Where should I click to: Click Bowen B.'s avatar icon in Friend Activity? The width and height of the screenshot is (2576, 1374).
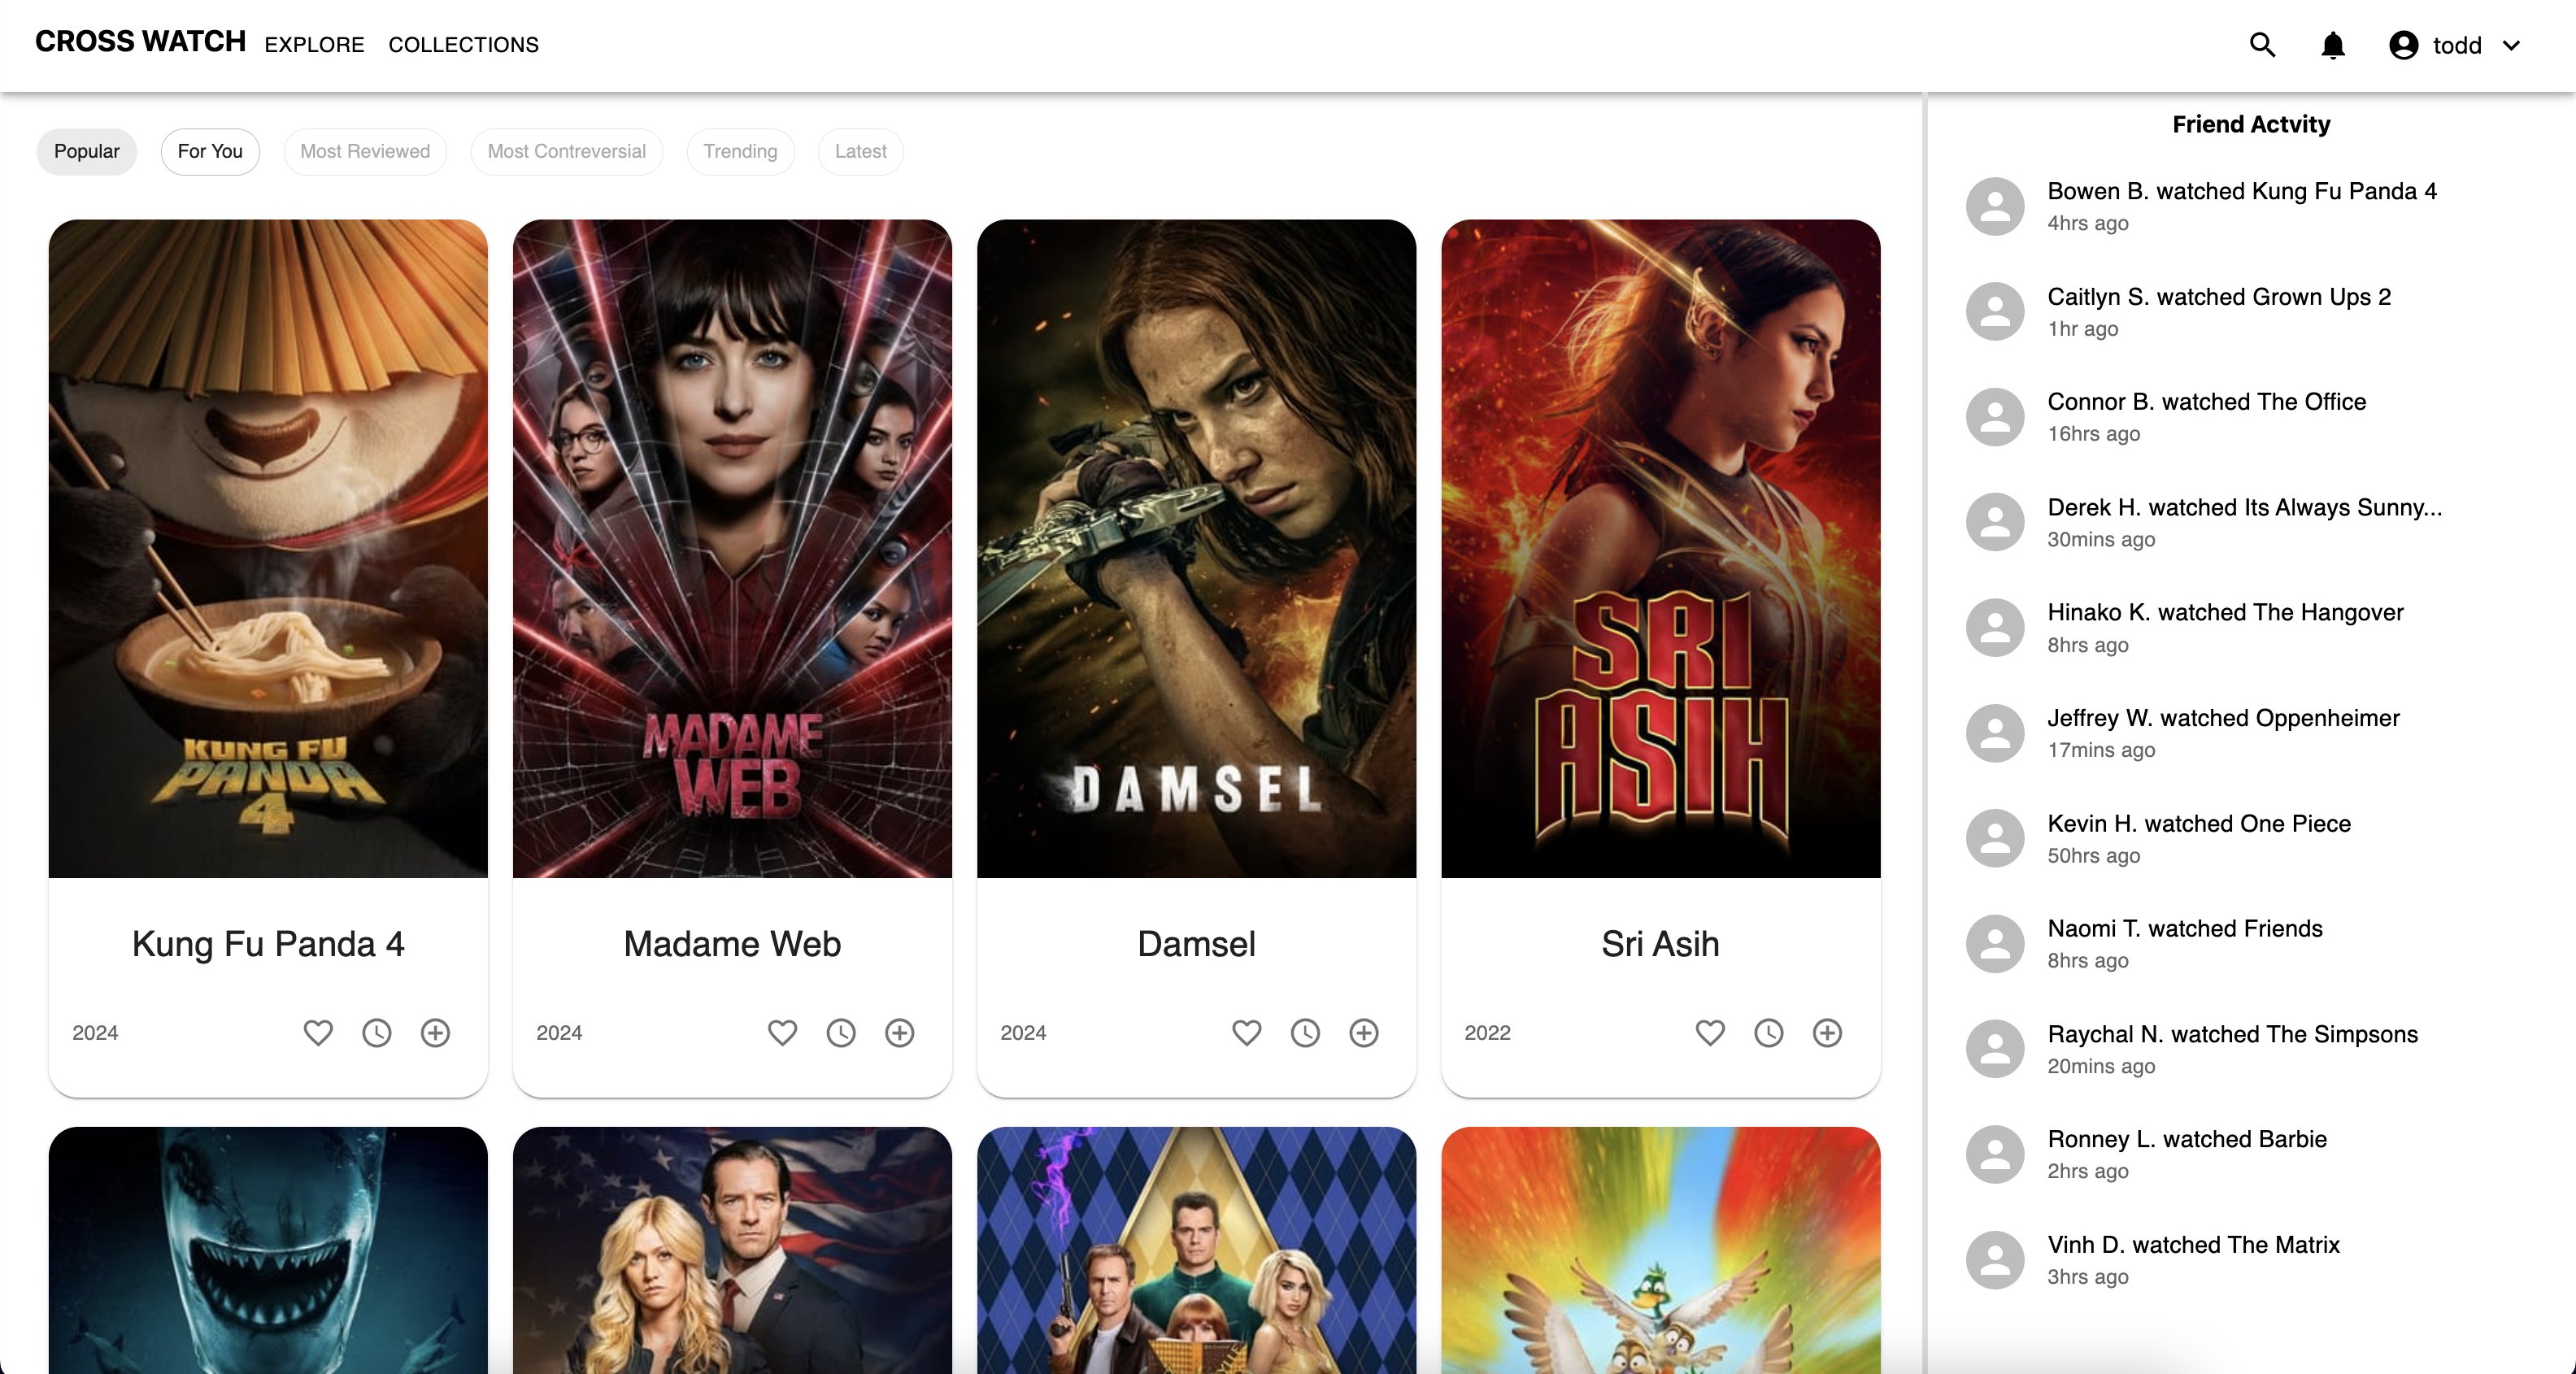pyautogui.click(x=1995, y=206)
